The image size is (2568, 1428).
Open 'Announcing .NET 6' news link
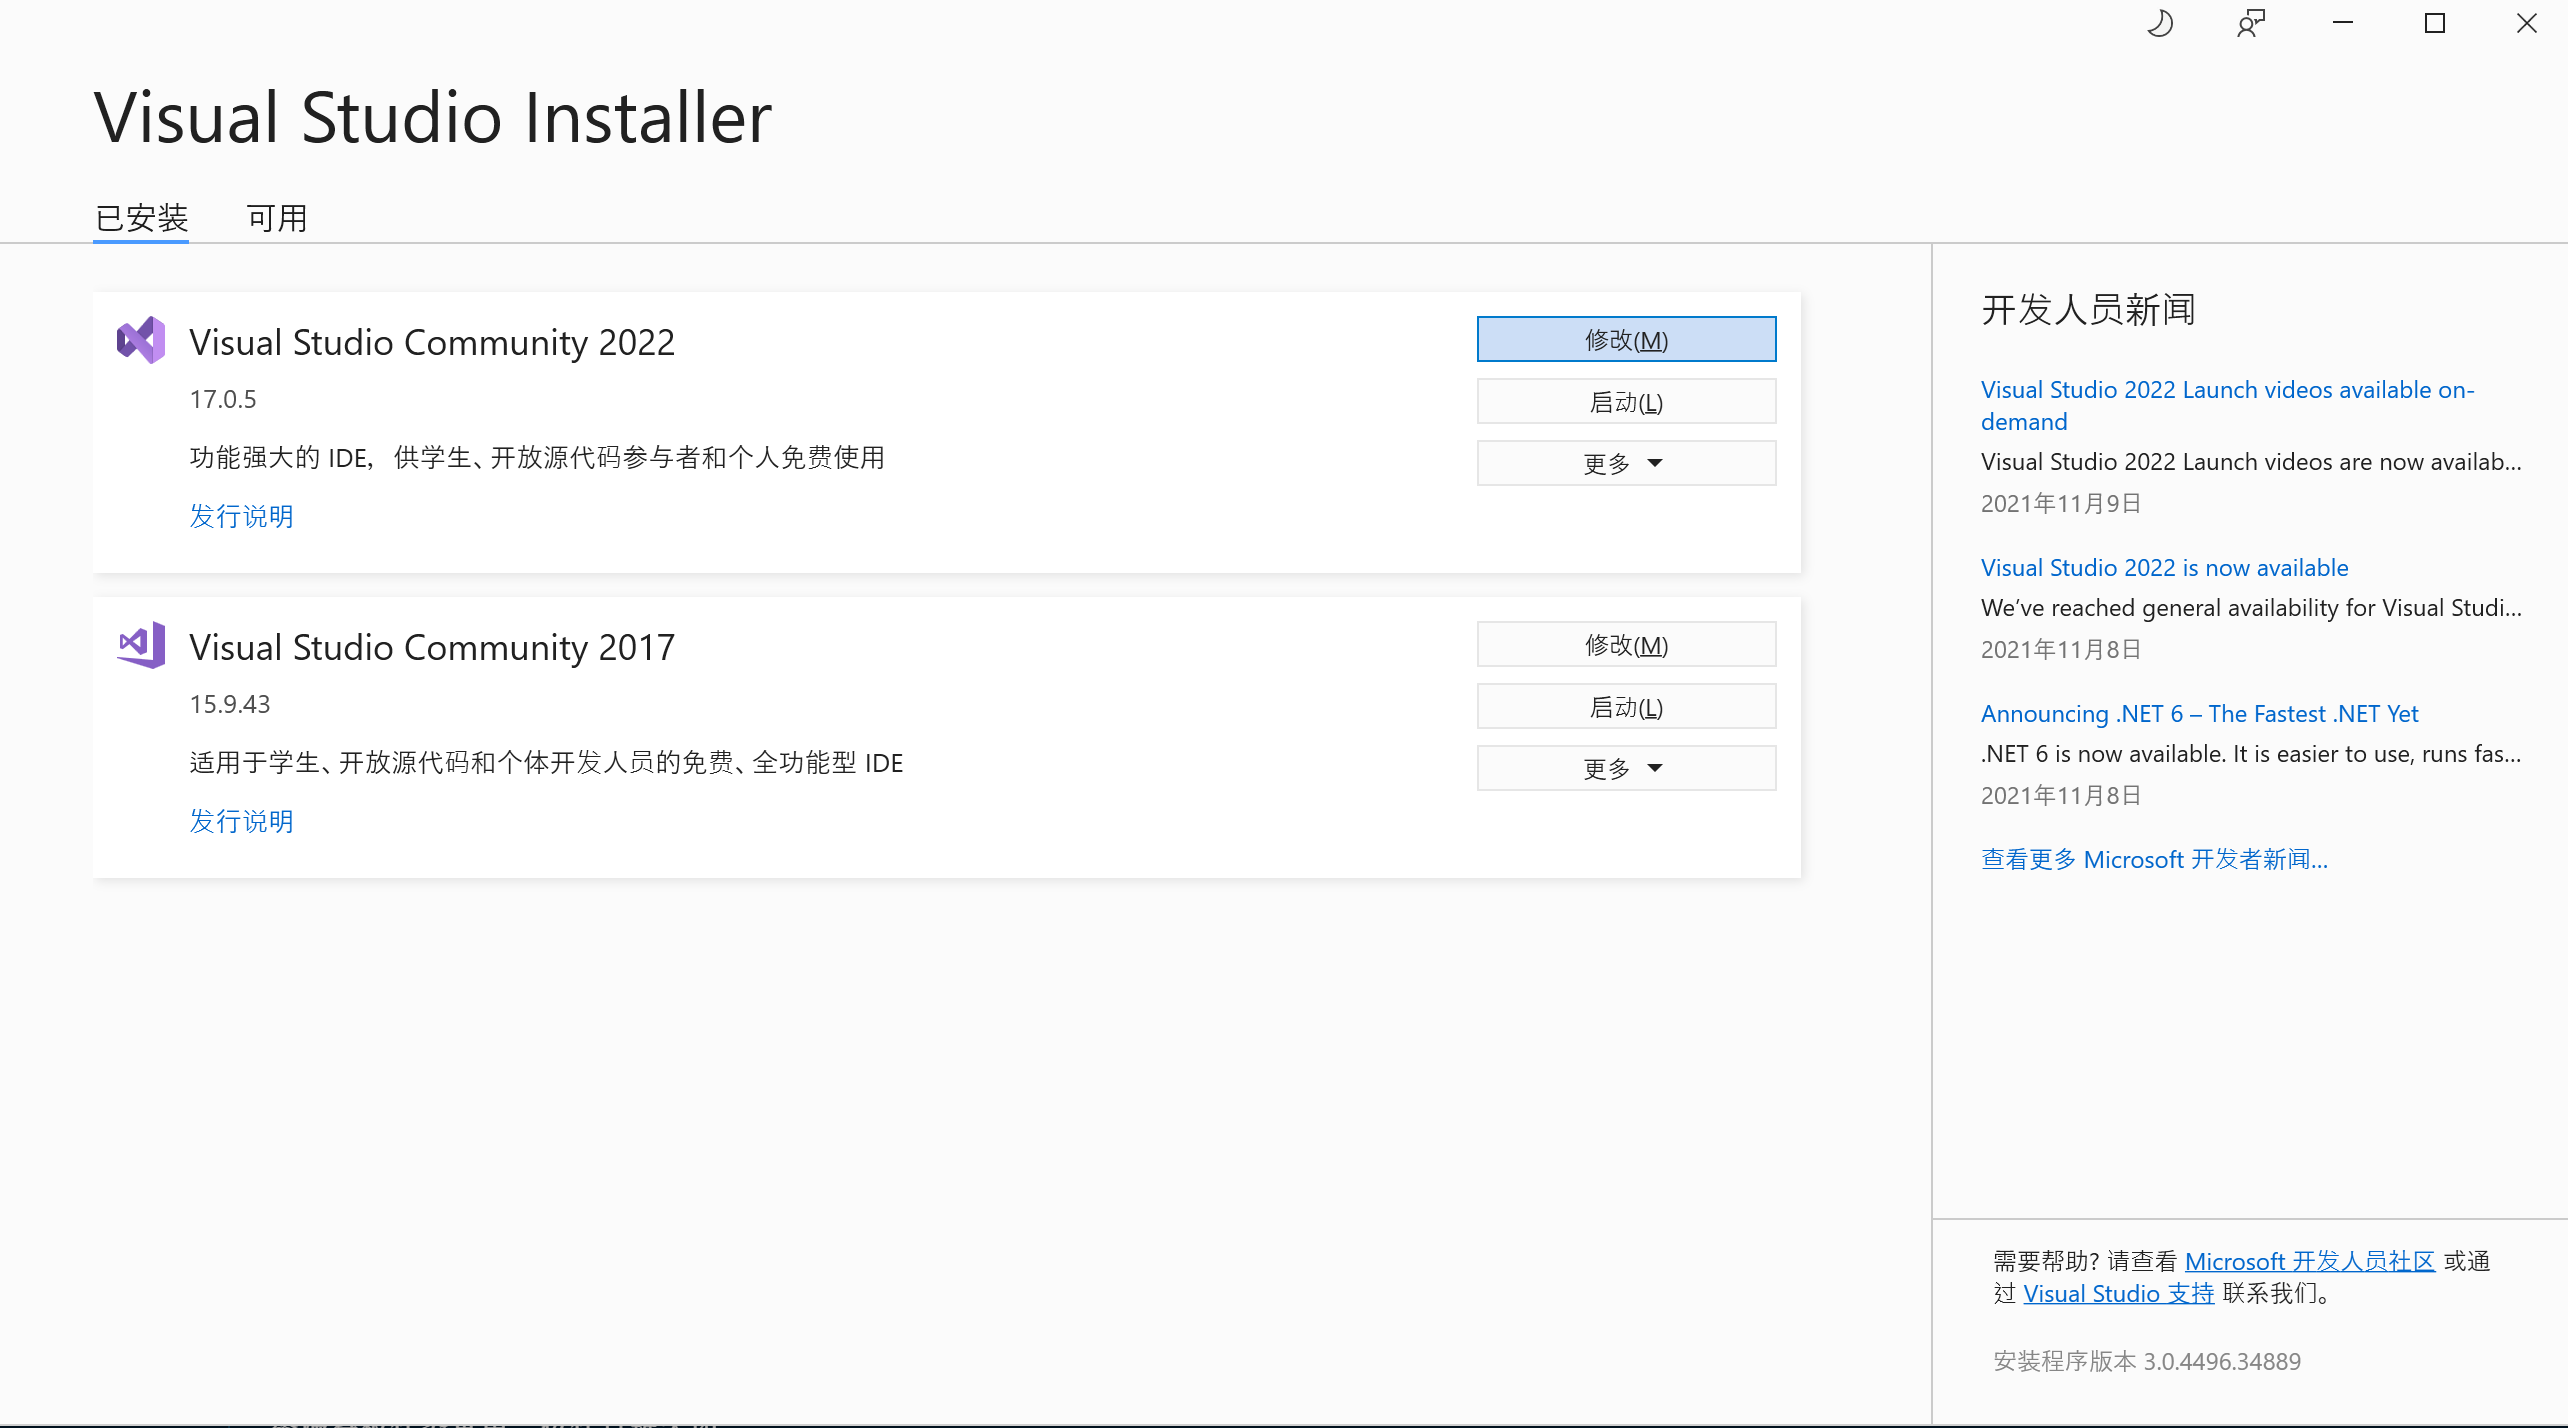click(2199, 713)
